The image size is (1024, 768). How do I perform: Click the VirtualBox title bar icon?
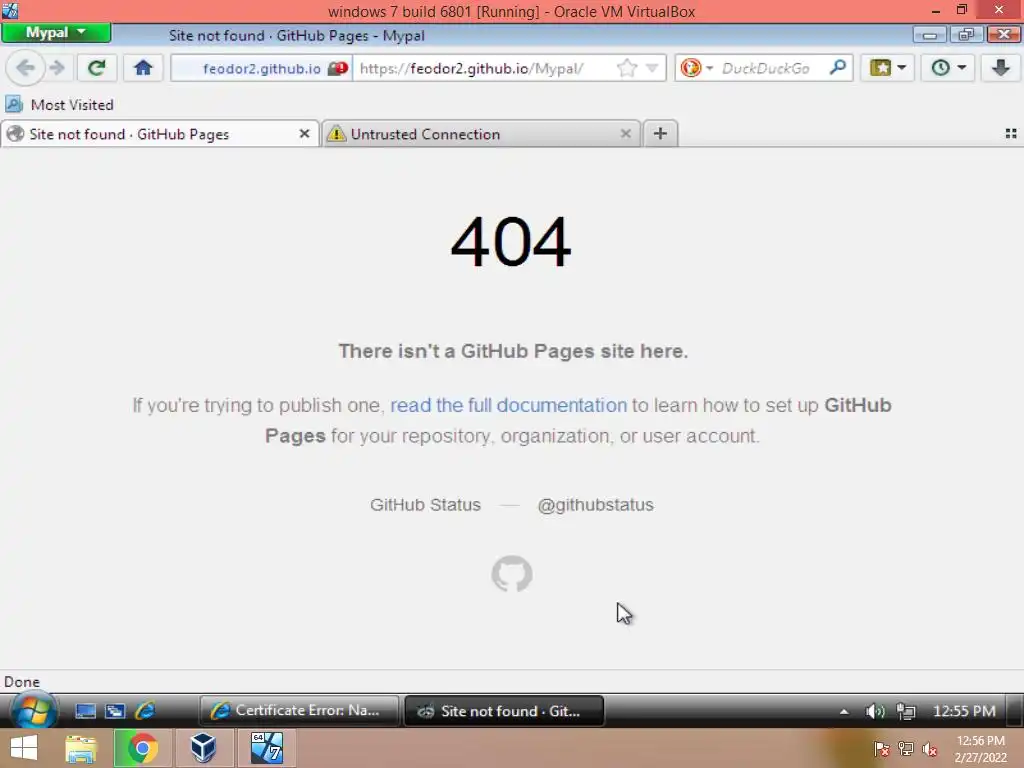tap(10, 10)
